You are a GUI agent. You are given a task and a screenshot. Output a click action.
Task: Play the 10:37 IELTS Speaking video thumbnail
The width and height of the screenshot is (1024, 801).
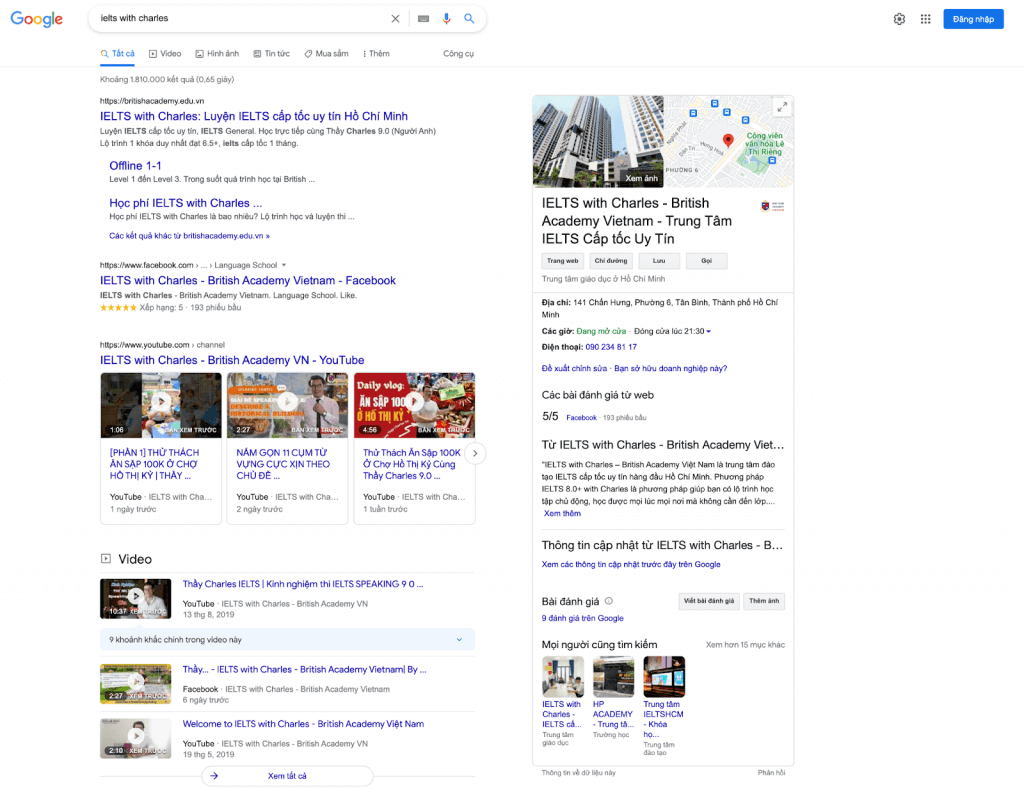[136, 599]
